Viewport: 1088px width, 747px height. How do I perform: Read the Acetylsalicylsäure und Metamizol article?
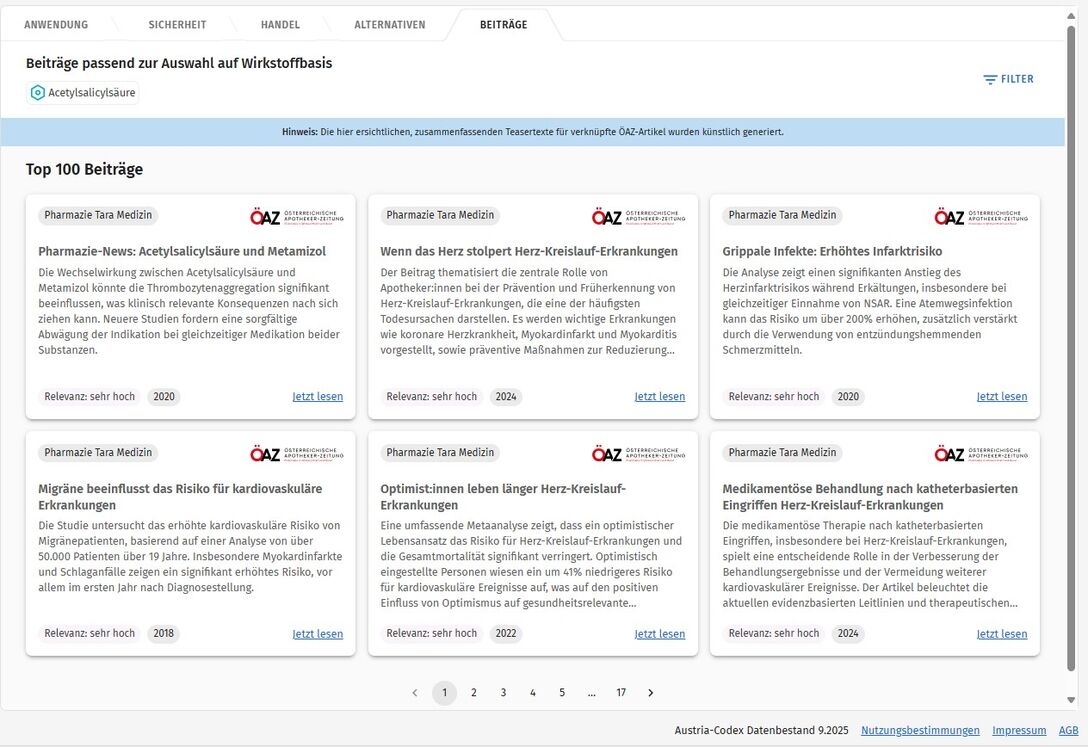coord(317,397)
